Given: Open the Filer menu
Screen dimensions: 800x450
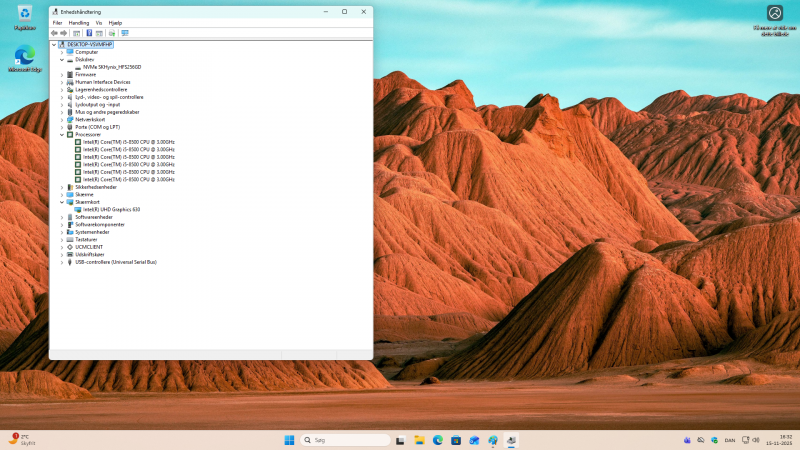Looking at the screenshot, I should (57, 22).
